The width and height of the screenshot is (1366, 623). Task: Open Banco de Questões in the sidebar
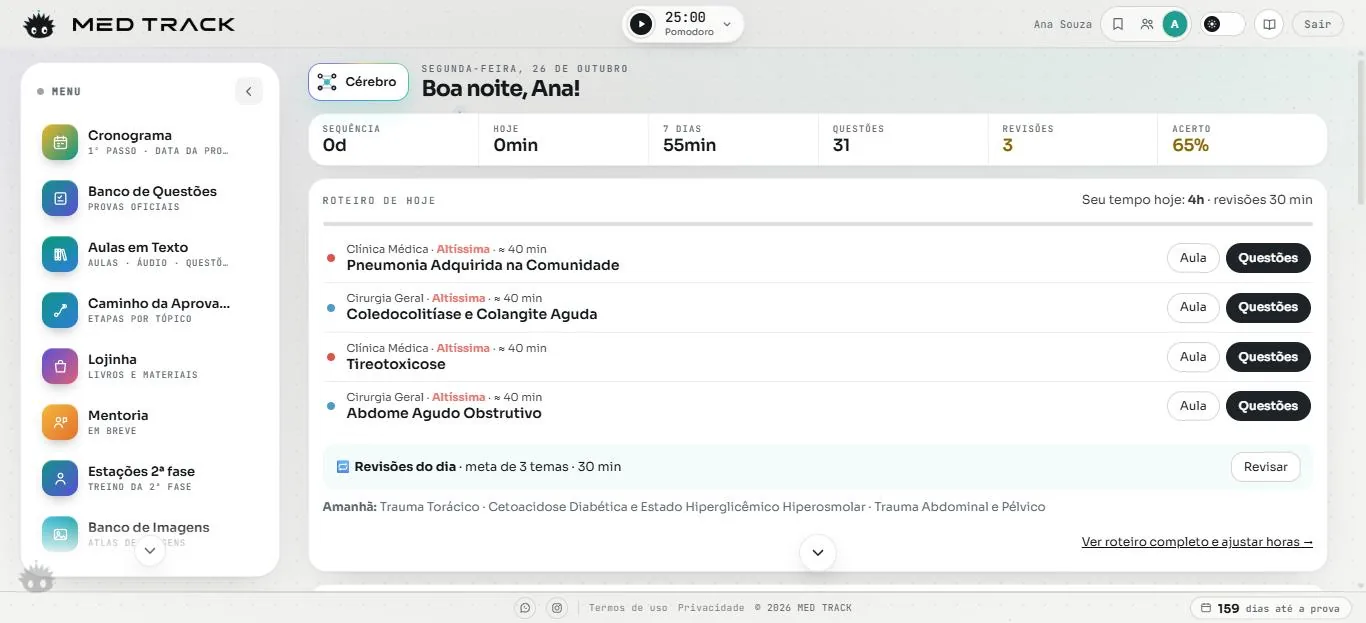coord(150,198)
